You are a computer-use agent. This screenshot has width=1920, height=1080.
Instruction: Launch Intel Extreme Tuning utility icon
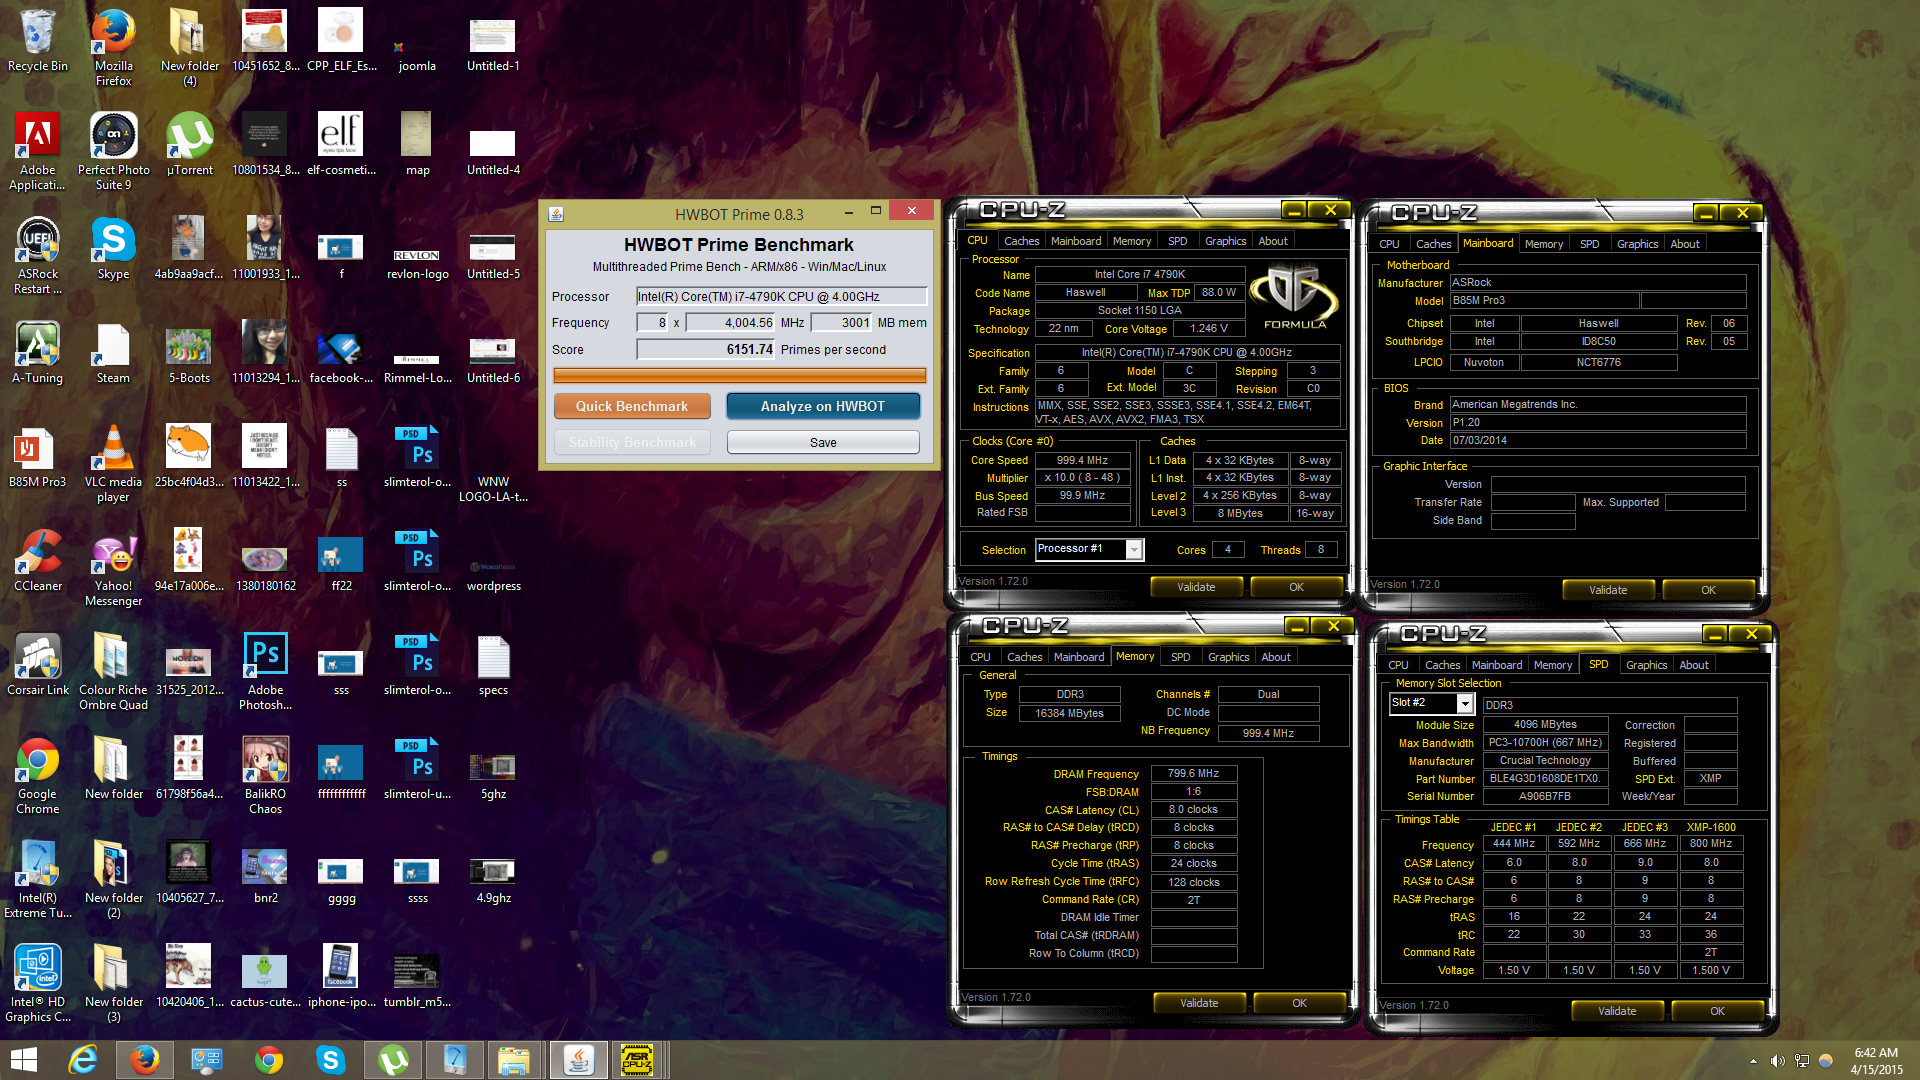[38, 878]
